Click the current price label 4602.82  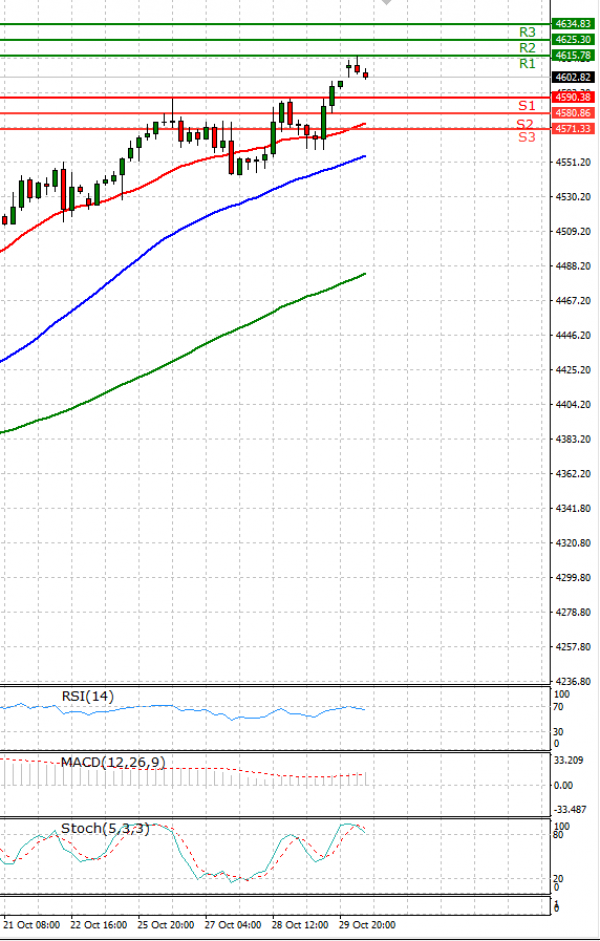pos(572,77)
